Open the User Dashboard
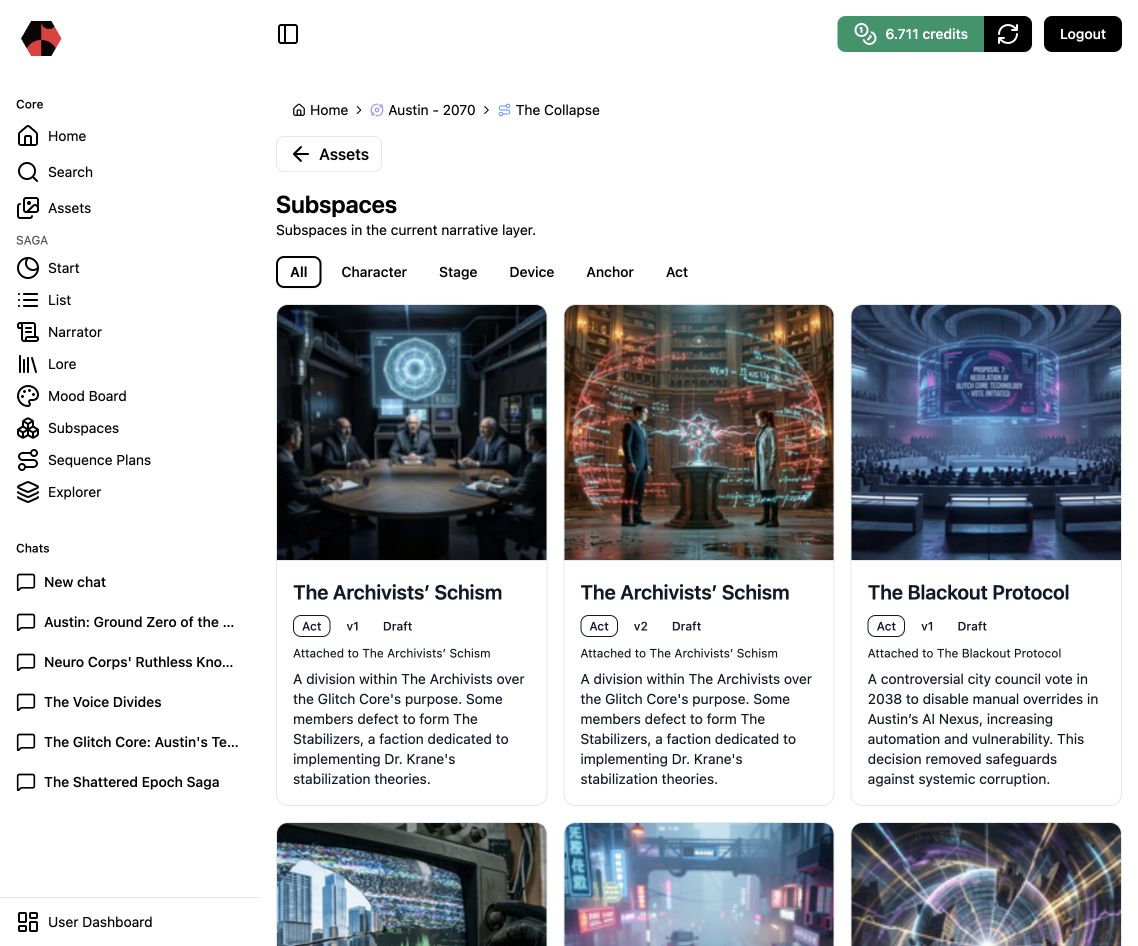1138x946 pixels. click(85, 921)
